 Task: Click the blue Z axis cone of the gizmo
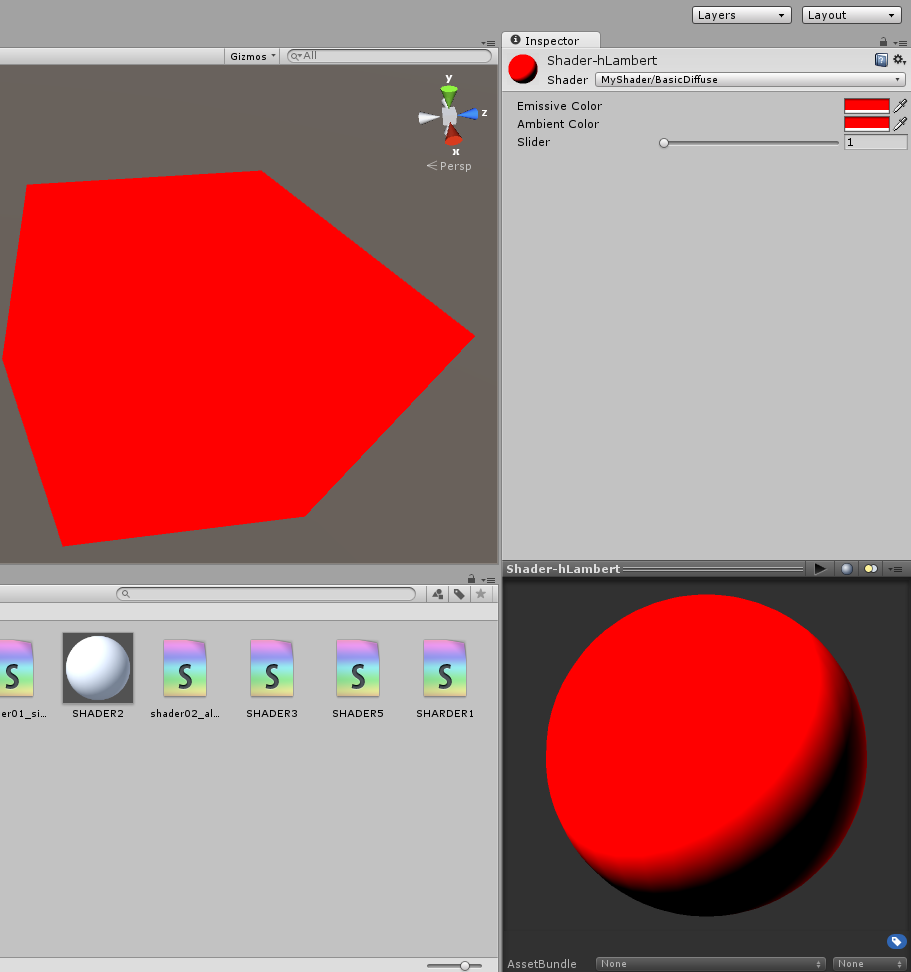pyautogui.click(x=469, y=113)
